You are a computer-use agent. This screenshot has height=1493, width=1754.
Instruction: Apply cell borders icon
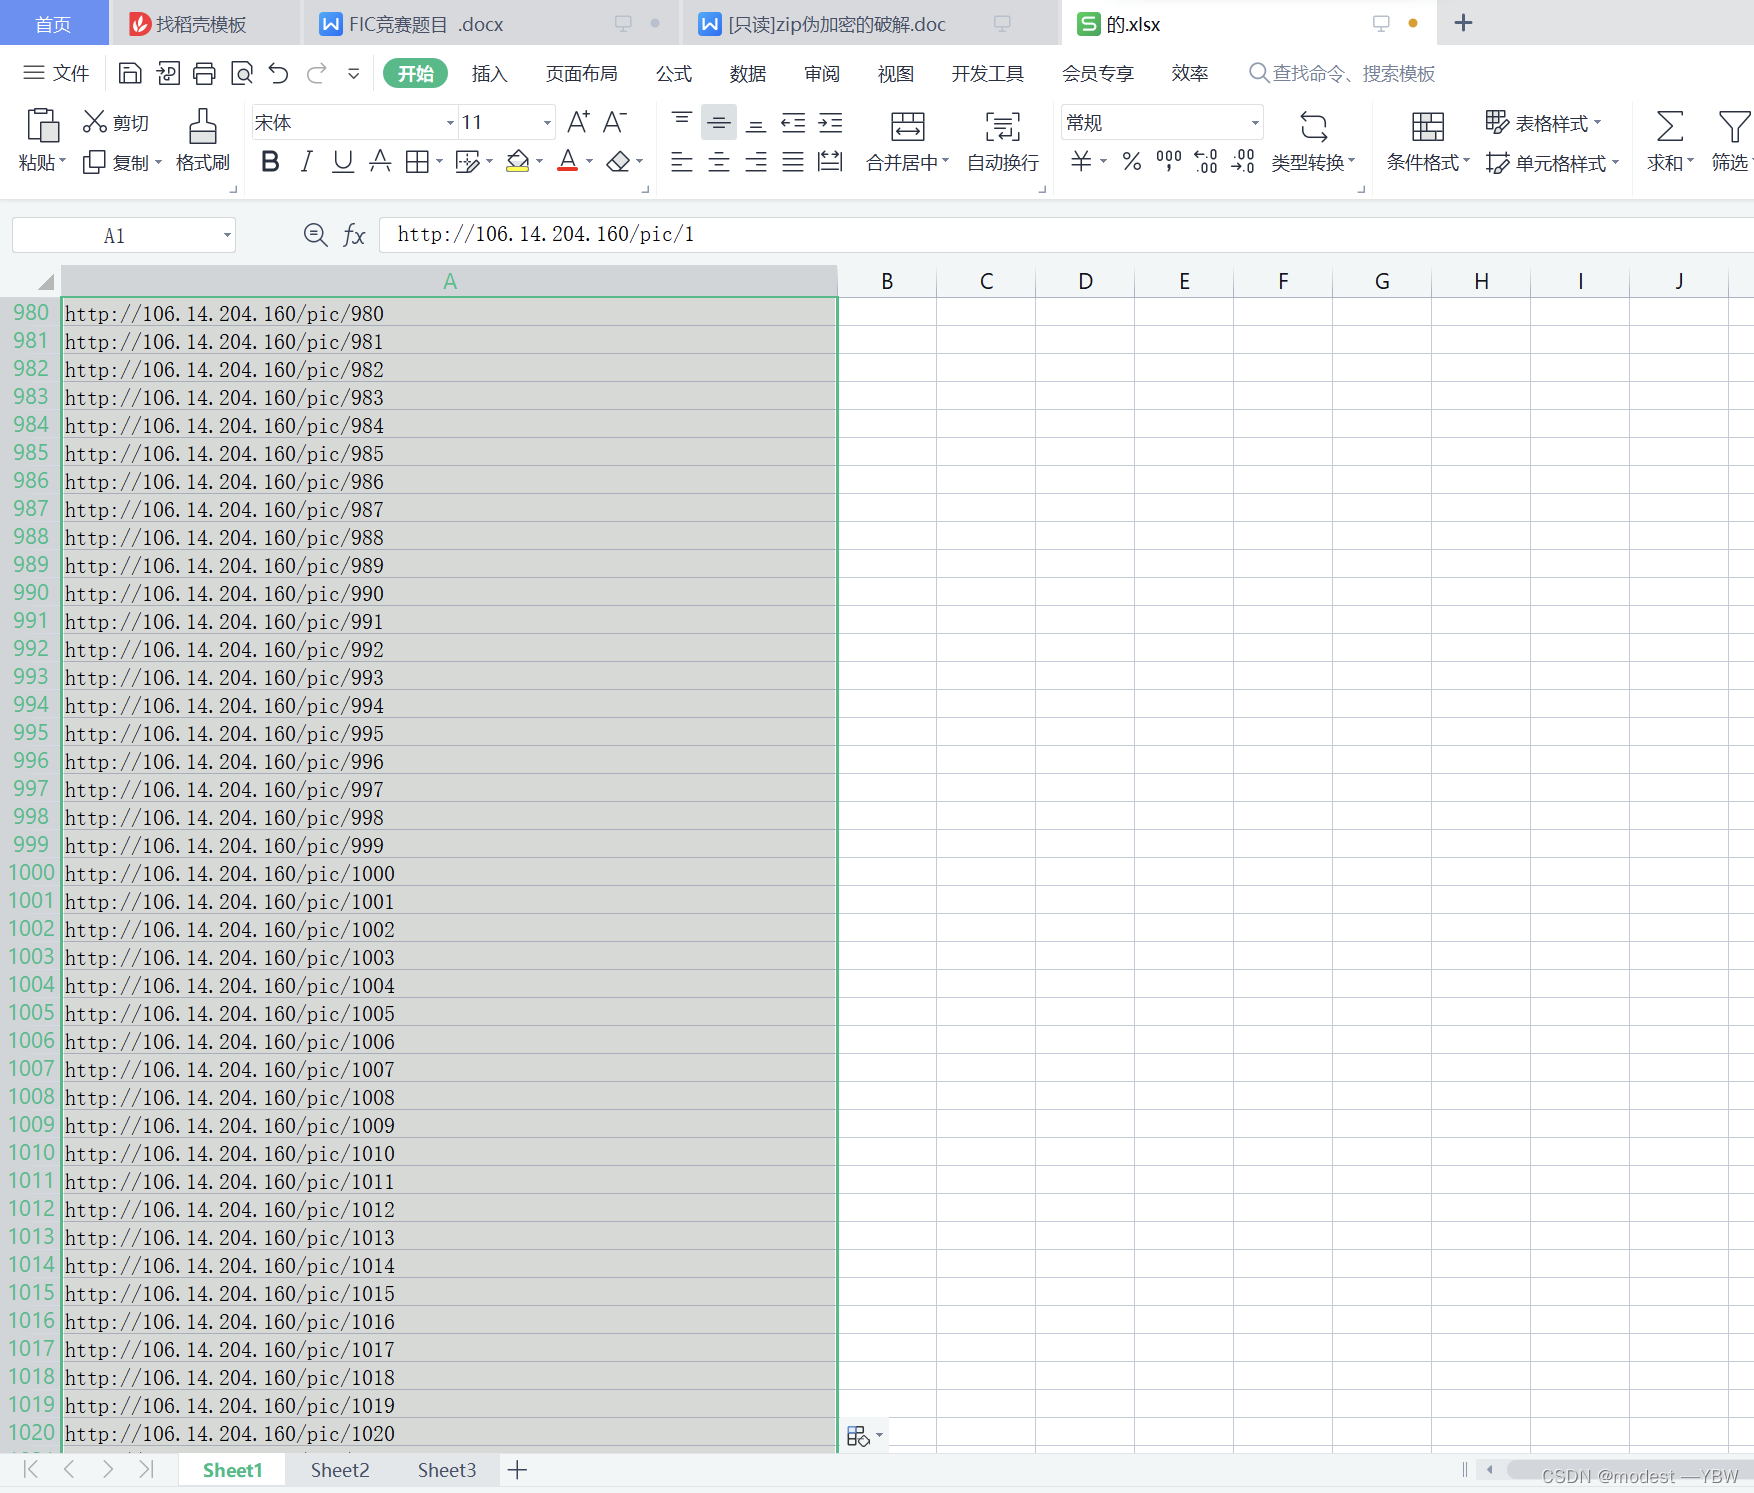pyautogui.click(x=417, y=161)
